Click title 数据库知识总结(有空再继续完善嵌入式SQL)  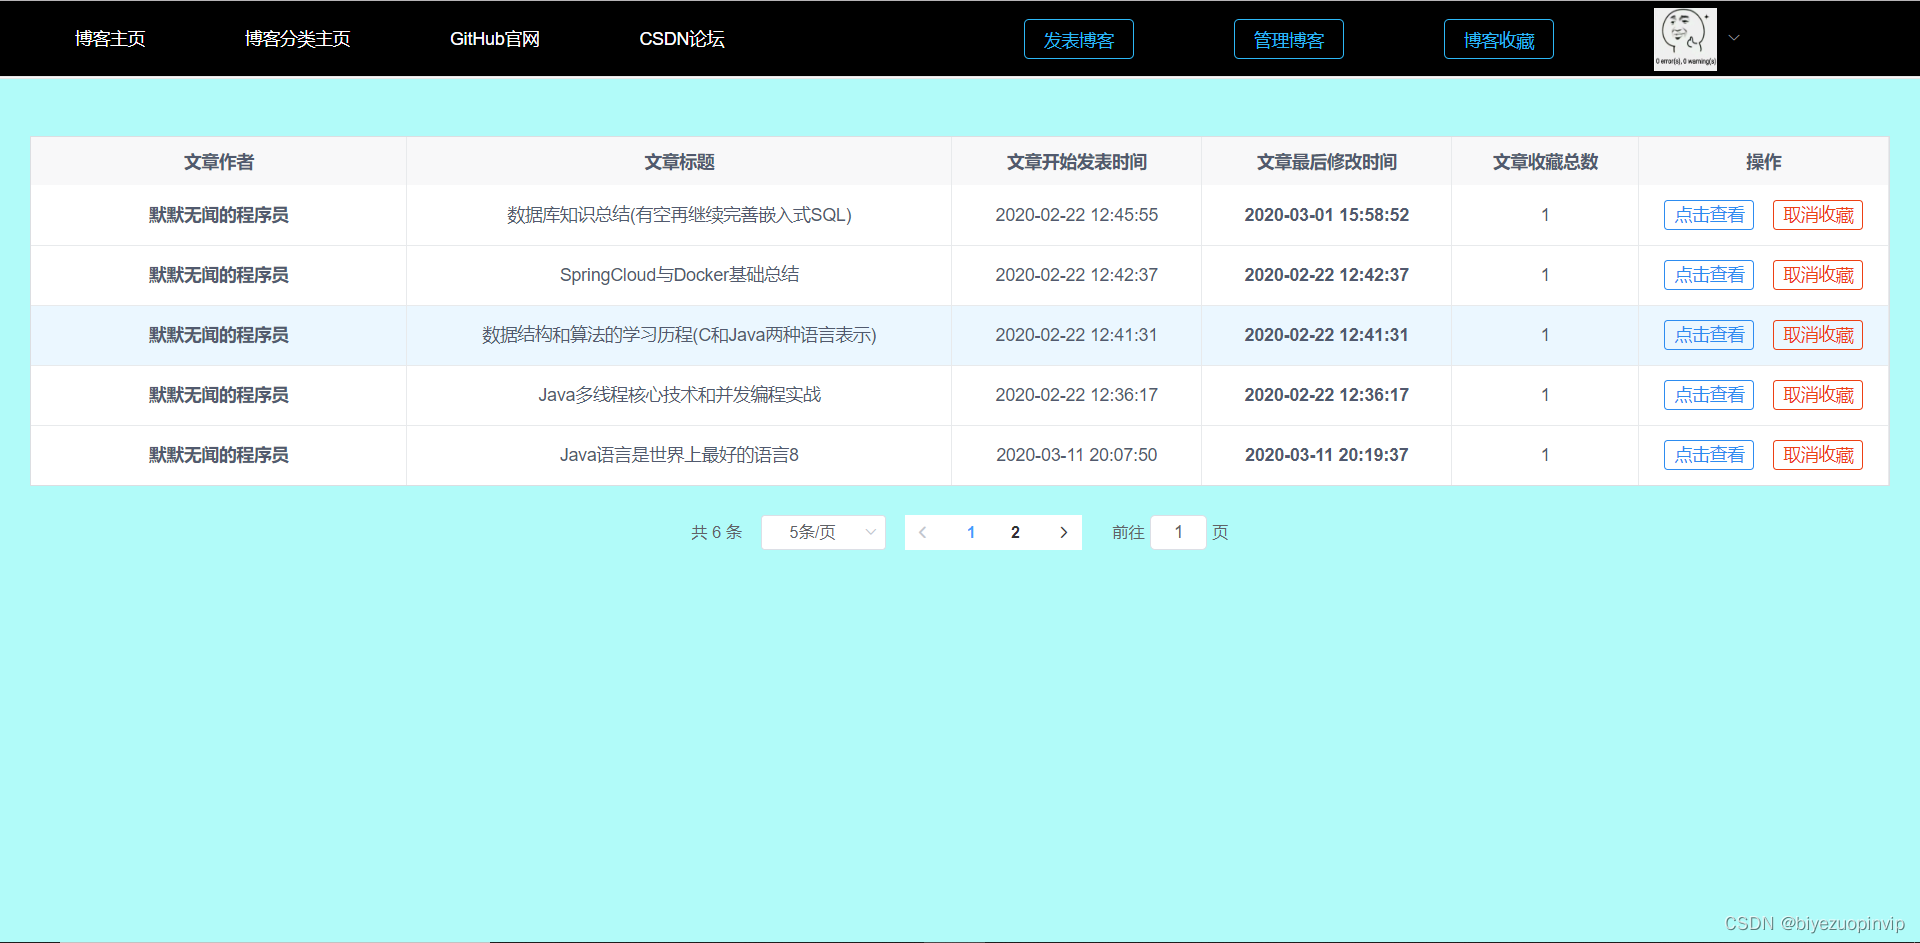pos(679,215)
